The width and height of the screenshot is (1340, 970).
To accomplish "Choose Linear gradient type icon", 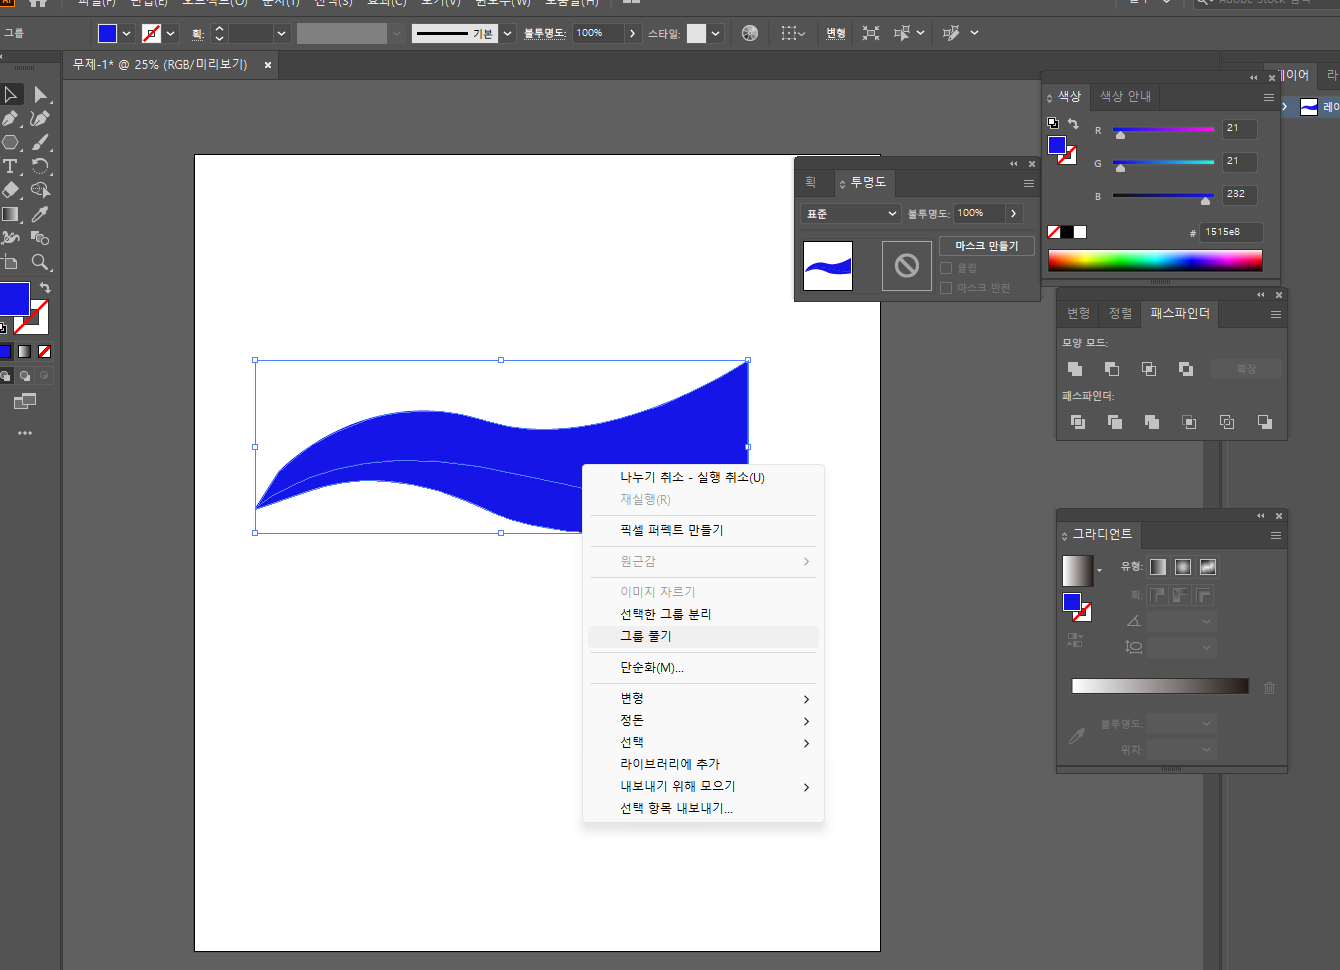I will pos(1158,567).
